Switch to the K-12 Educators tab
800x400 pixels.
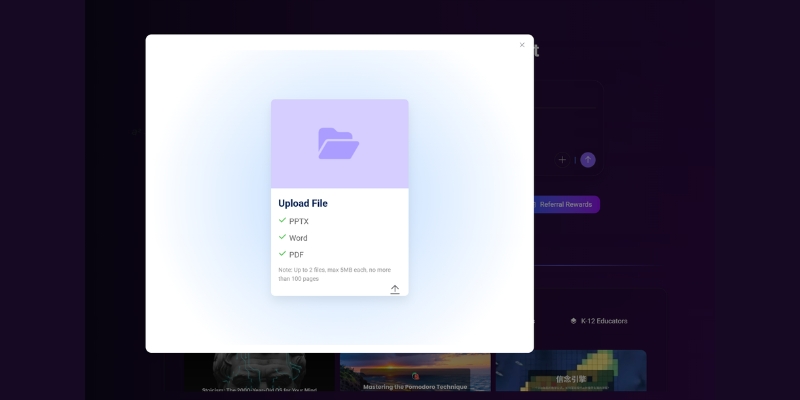tap(604, 321)
